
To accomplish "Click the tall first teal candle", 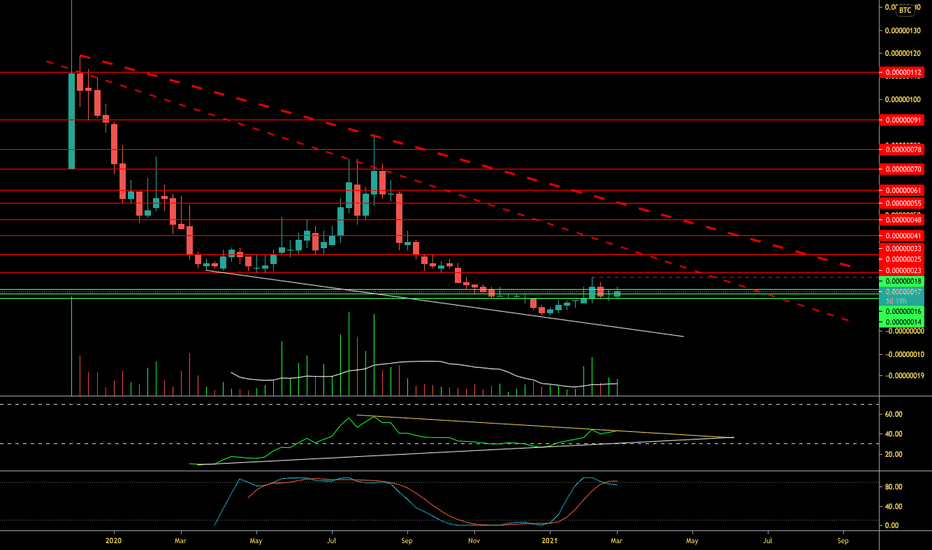I will 71,121.
